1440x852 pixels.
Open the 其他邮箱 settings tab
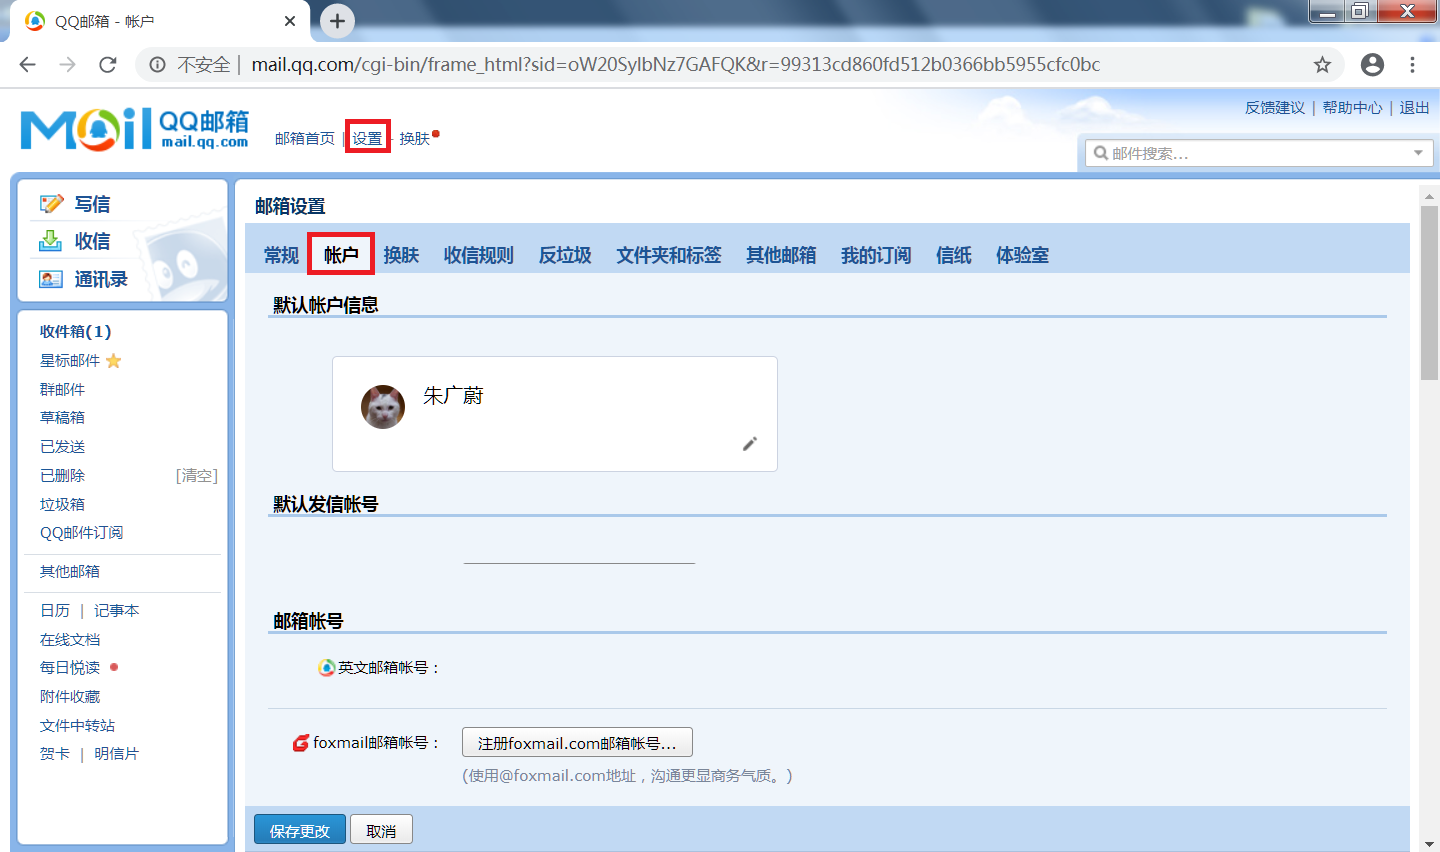(781, 255)
